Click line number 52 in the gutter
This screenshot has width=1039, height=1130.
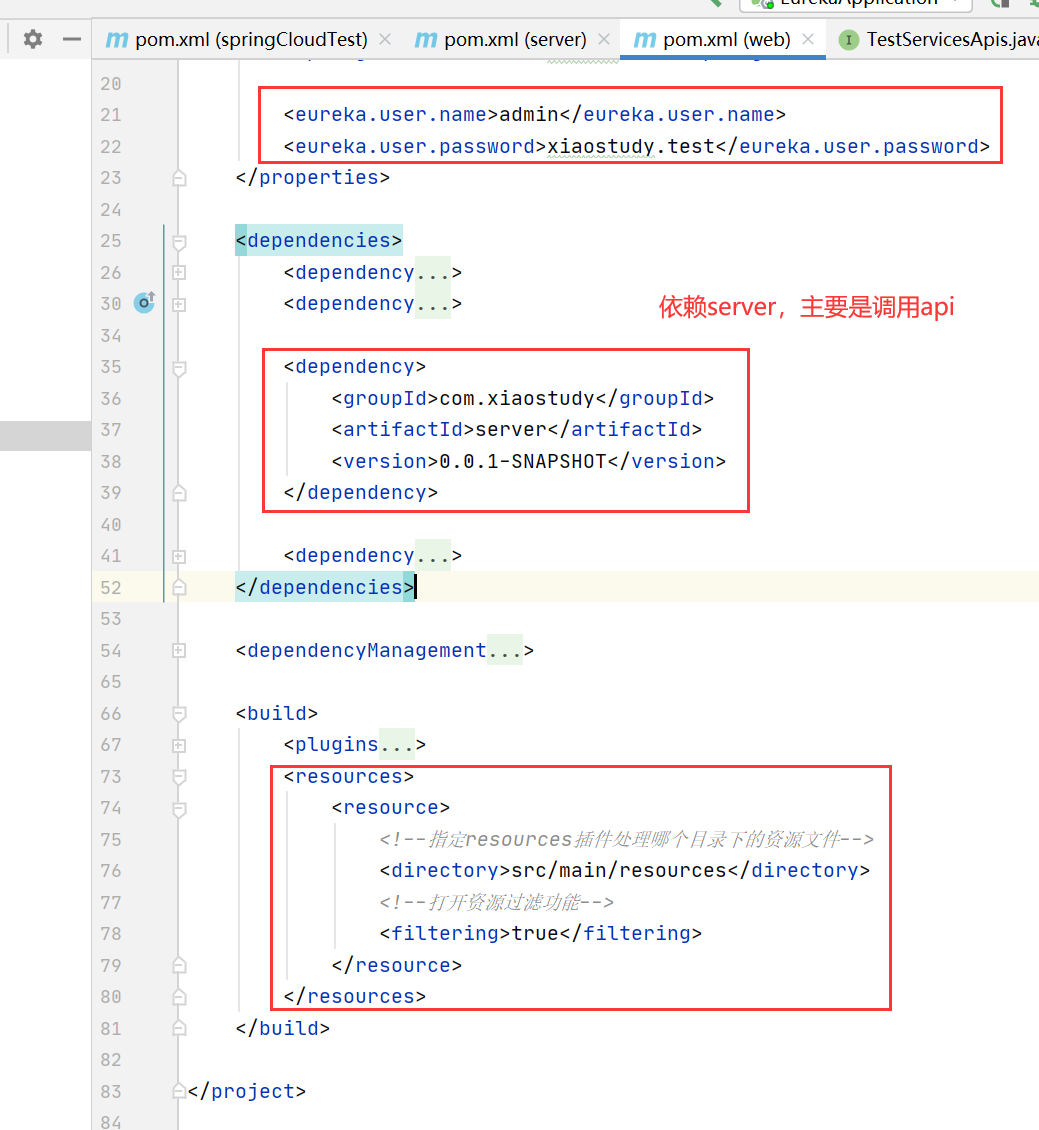(x=111, y=588)
